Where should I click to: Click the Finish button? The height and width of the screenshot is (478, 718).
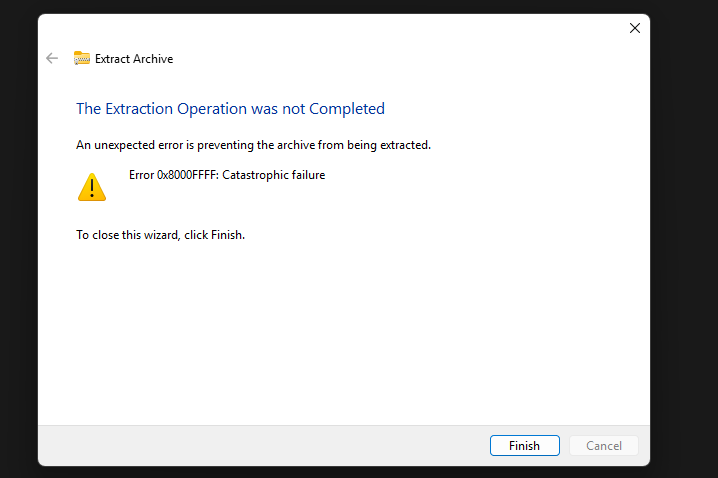[525, 445]
